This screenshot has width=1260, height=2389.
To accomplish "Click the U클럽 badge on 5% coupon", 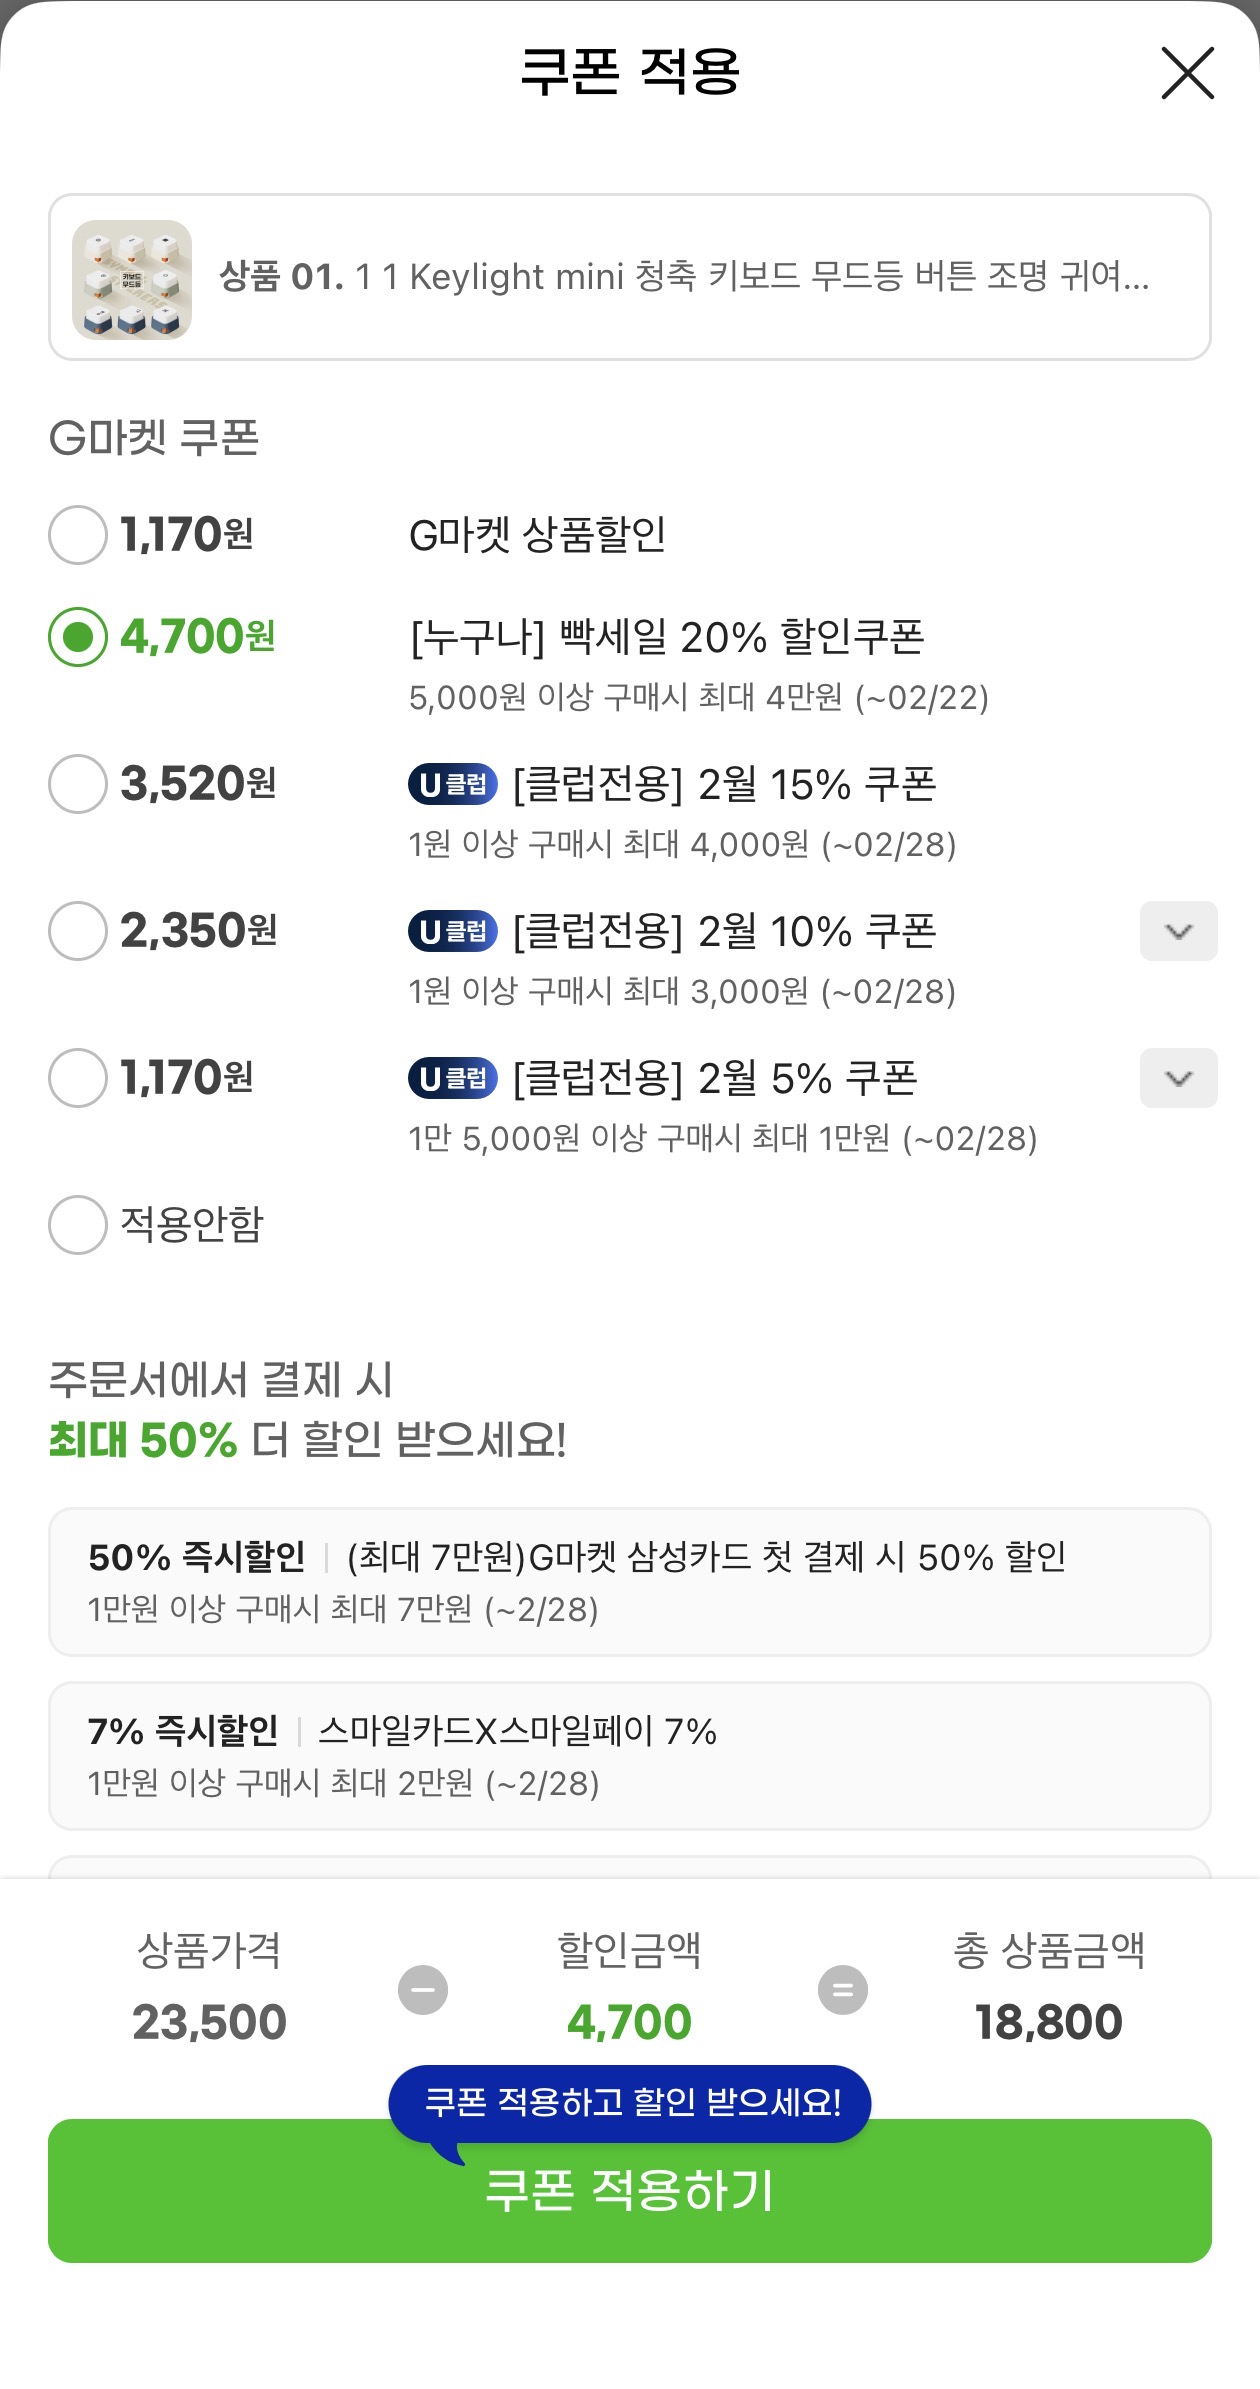I will [x=453, y=1078].
